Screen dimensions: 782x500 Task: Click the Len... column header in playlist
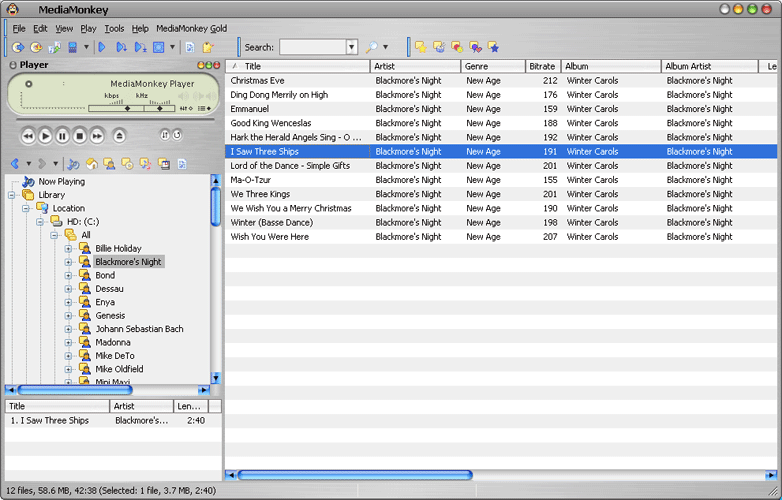[x=191, y=406]
